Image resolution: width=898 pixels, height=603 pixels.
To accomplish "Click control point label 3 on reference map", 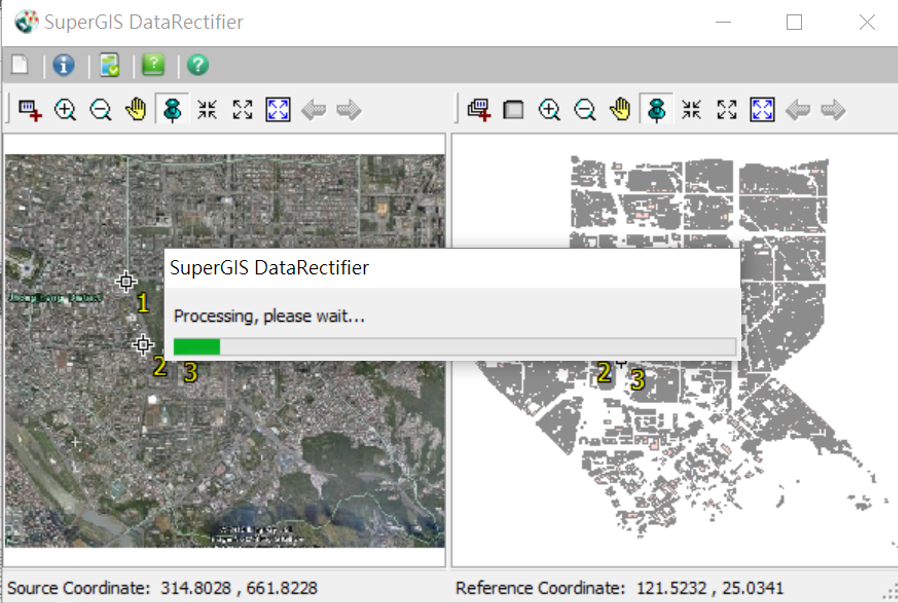I will (x=637, y=380).
